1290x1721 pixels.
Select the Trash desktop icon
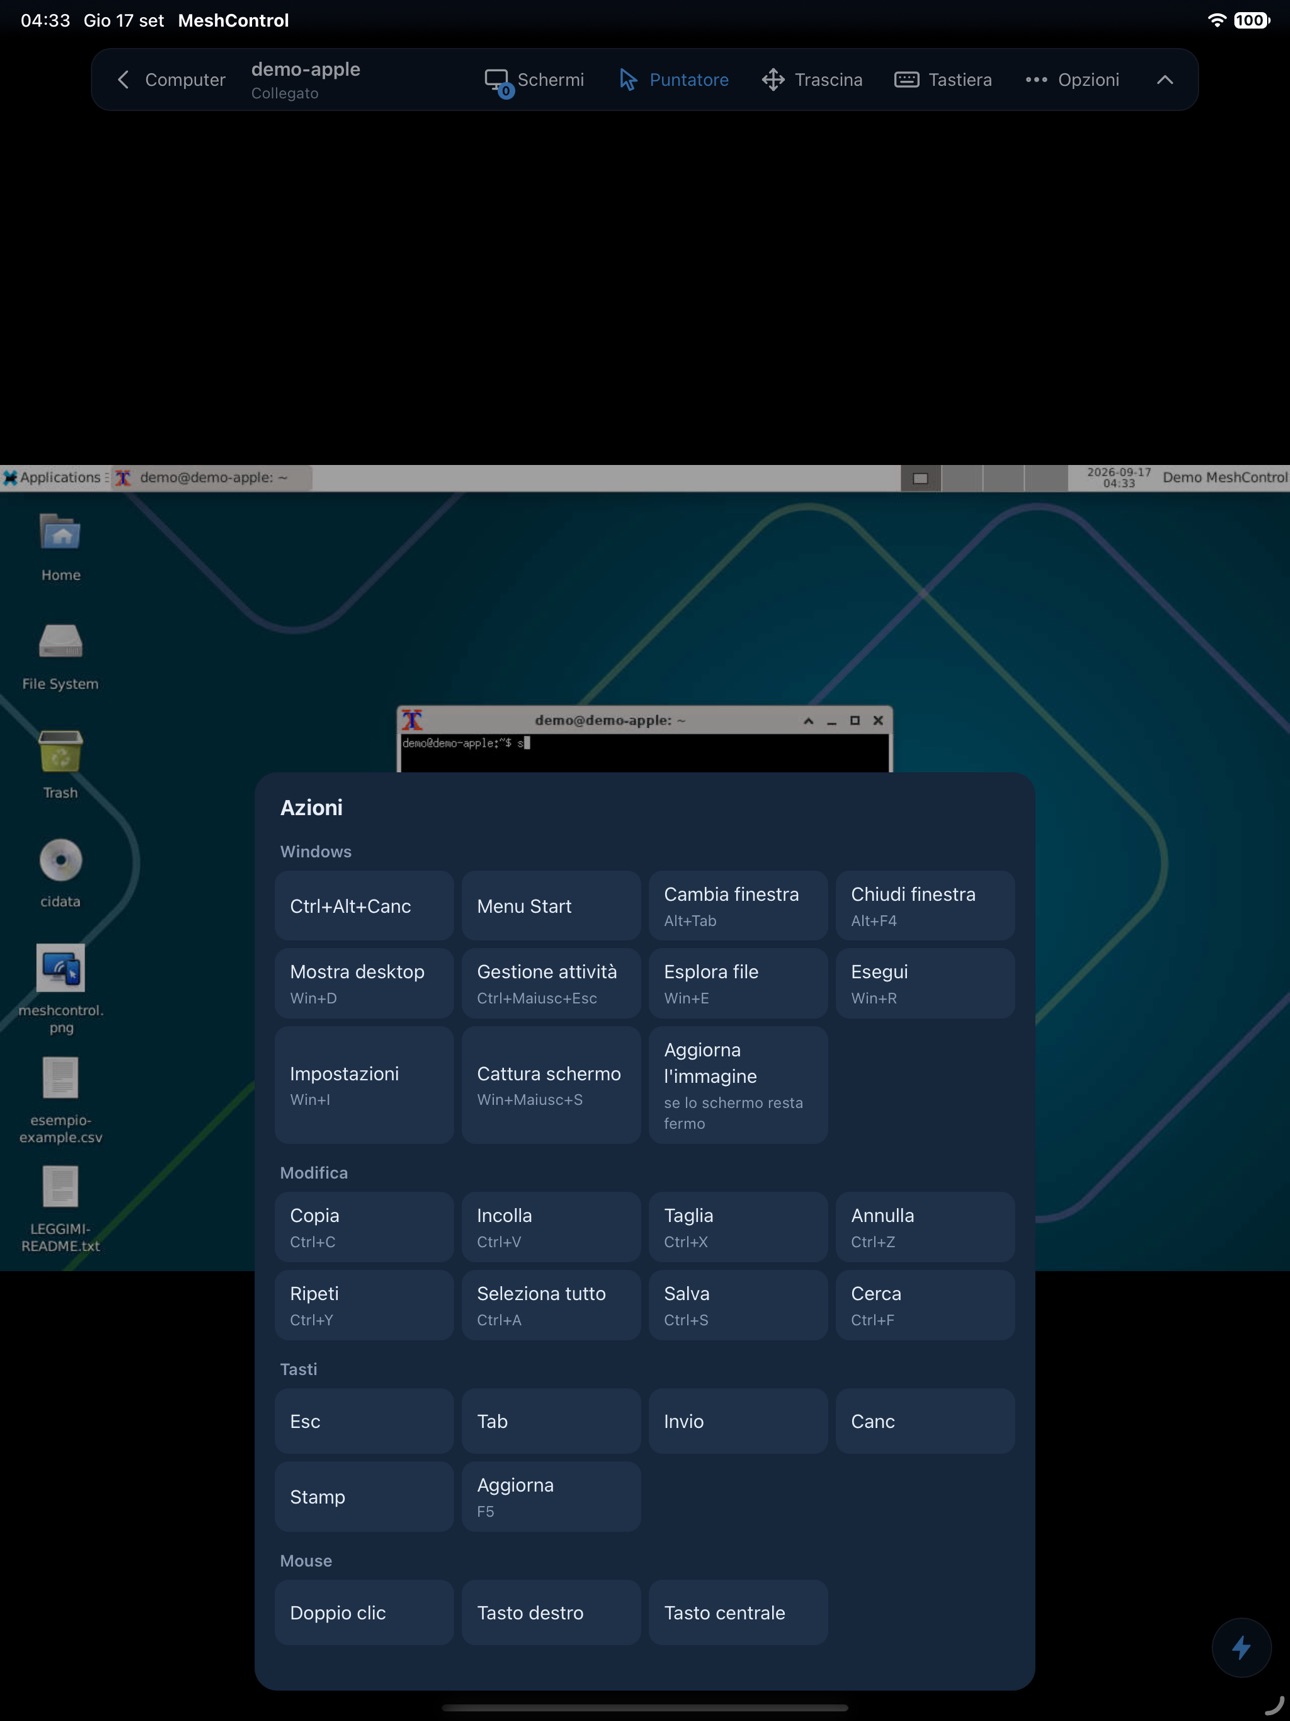point(60,765)
